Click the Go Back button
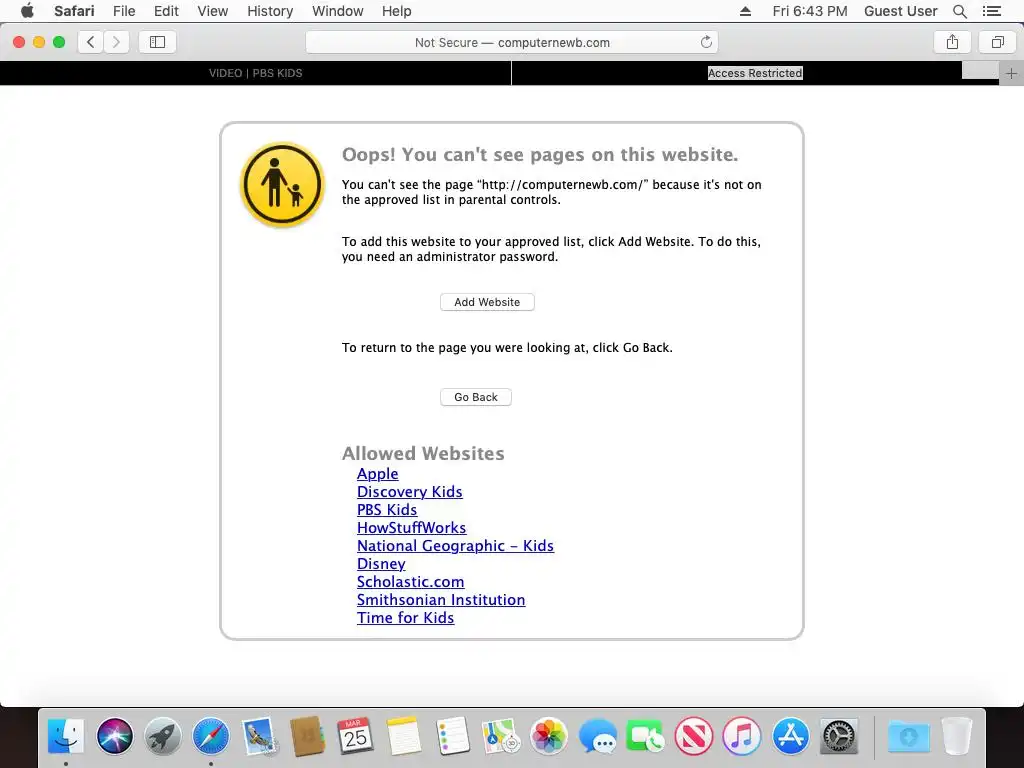This screenshot has width=1024, height=768. click(x=475, y=397)
